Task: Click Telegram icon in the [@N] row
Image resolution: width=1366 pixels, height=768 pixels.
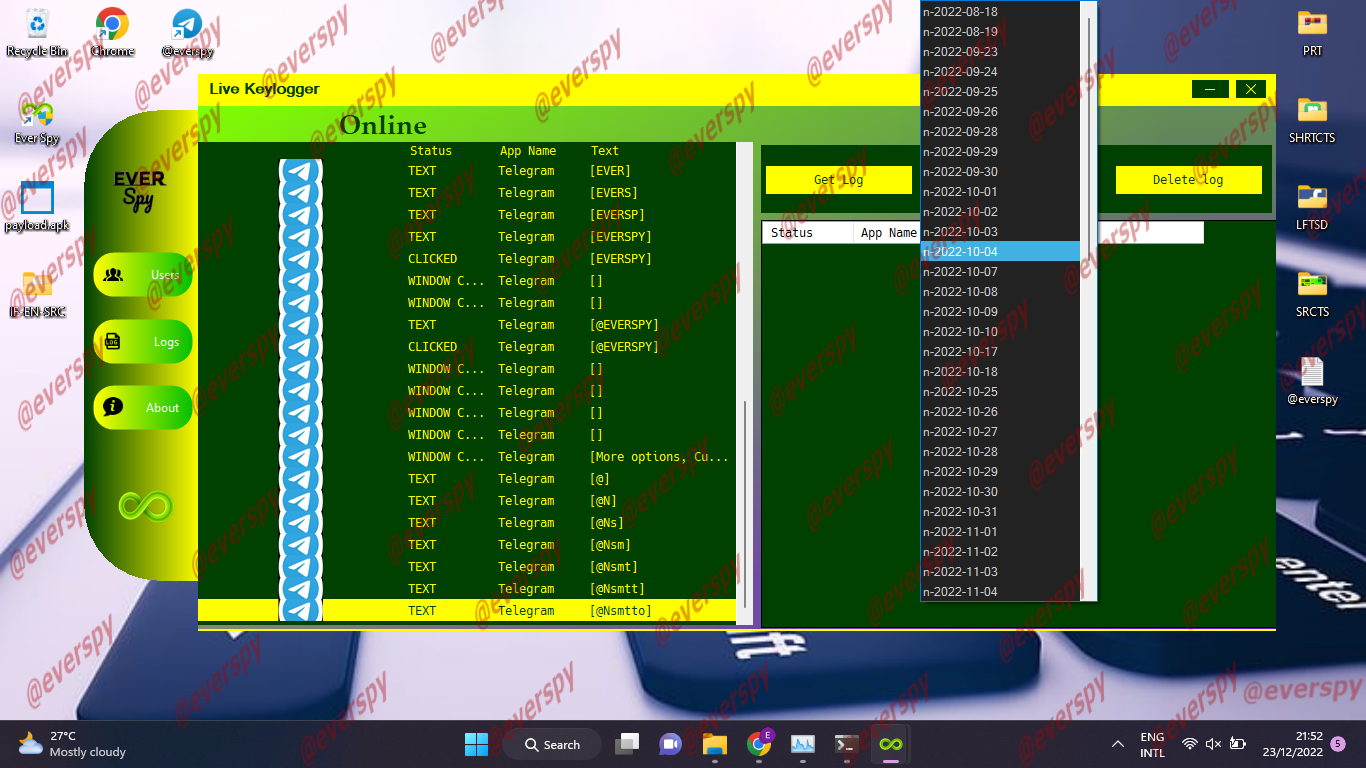Action: click(x=301, y=501)
